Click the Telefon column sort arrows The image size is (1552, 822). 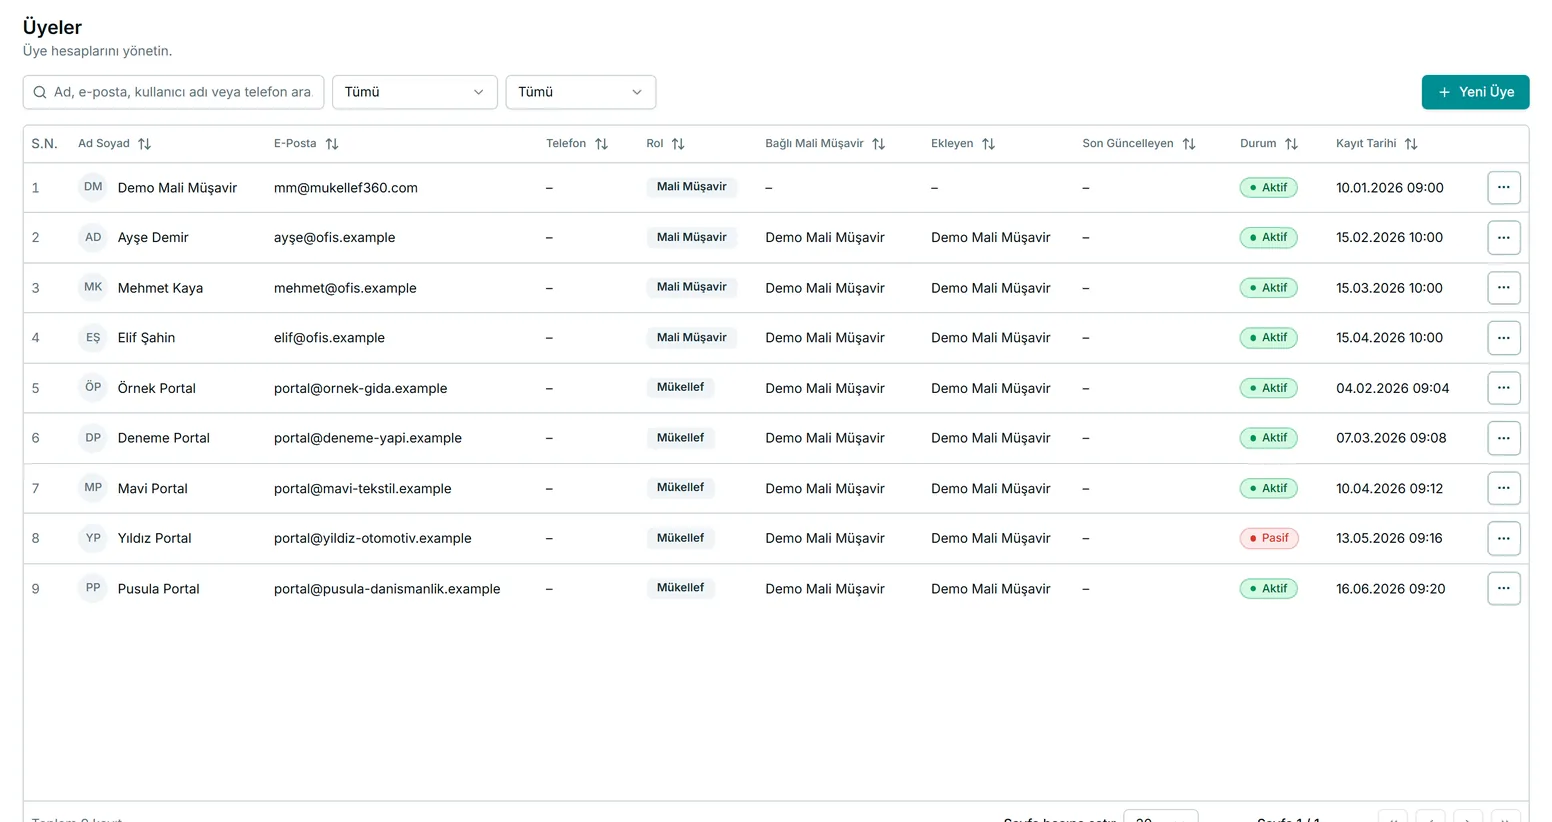(x=601, y=144)
